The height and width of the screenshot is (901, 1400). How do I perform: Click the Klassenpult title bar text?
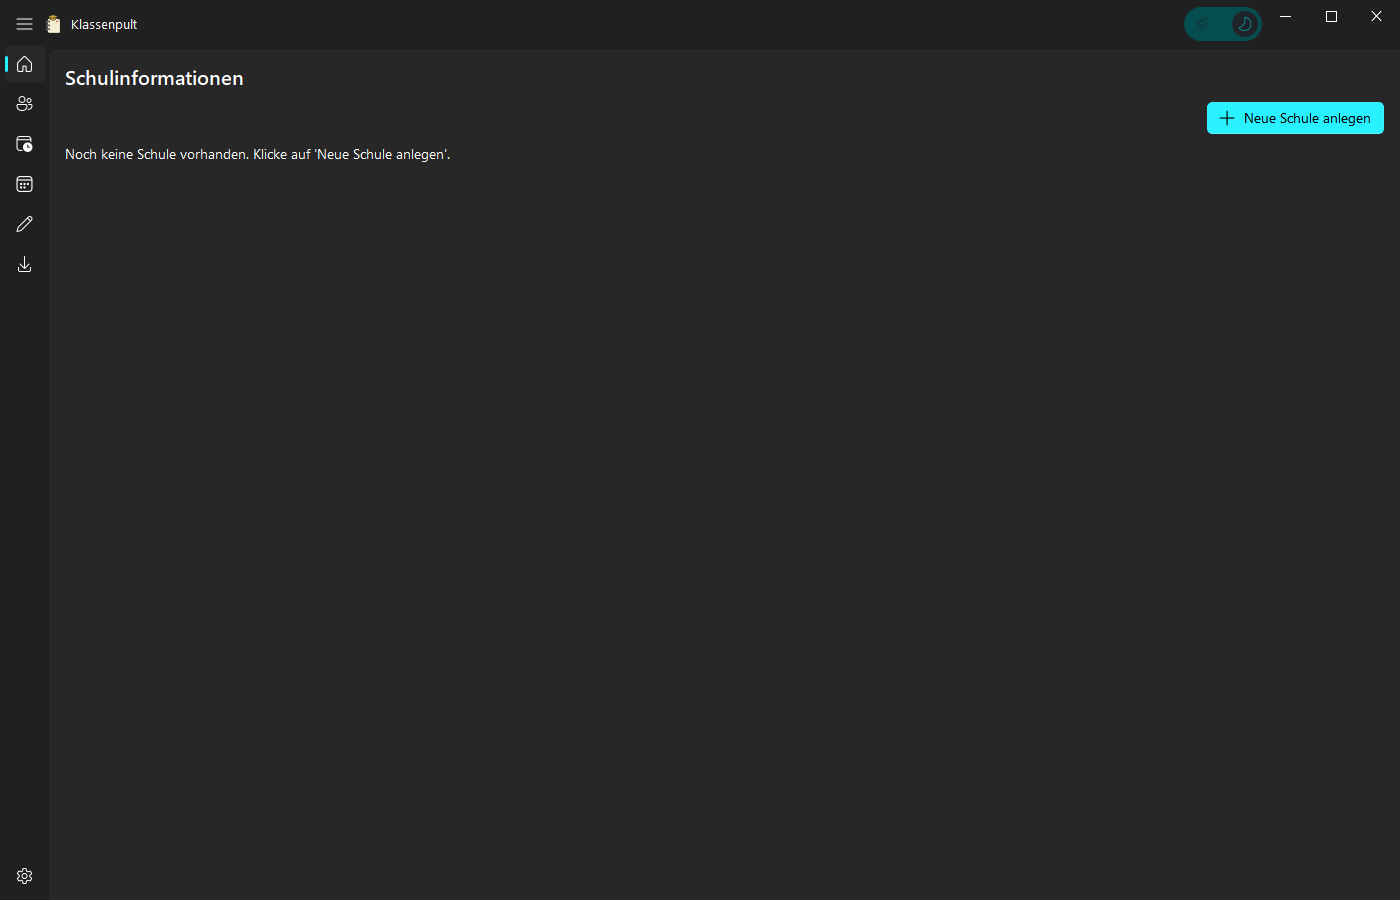104,24
